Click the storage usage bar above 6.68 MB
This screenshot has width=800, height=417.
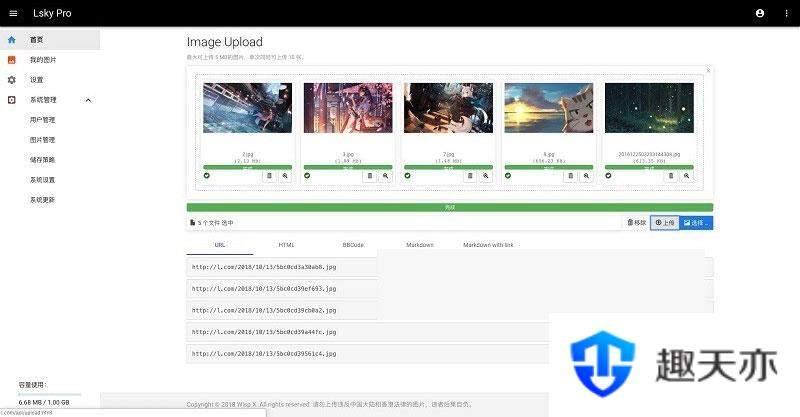coord(49,394)
